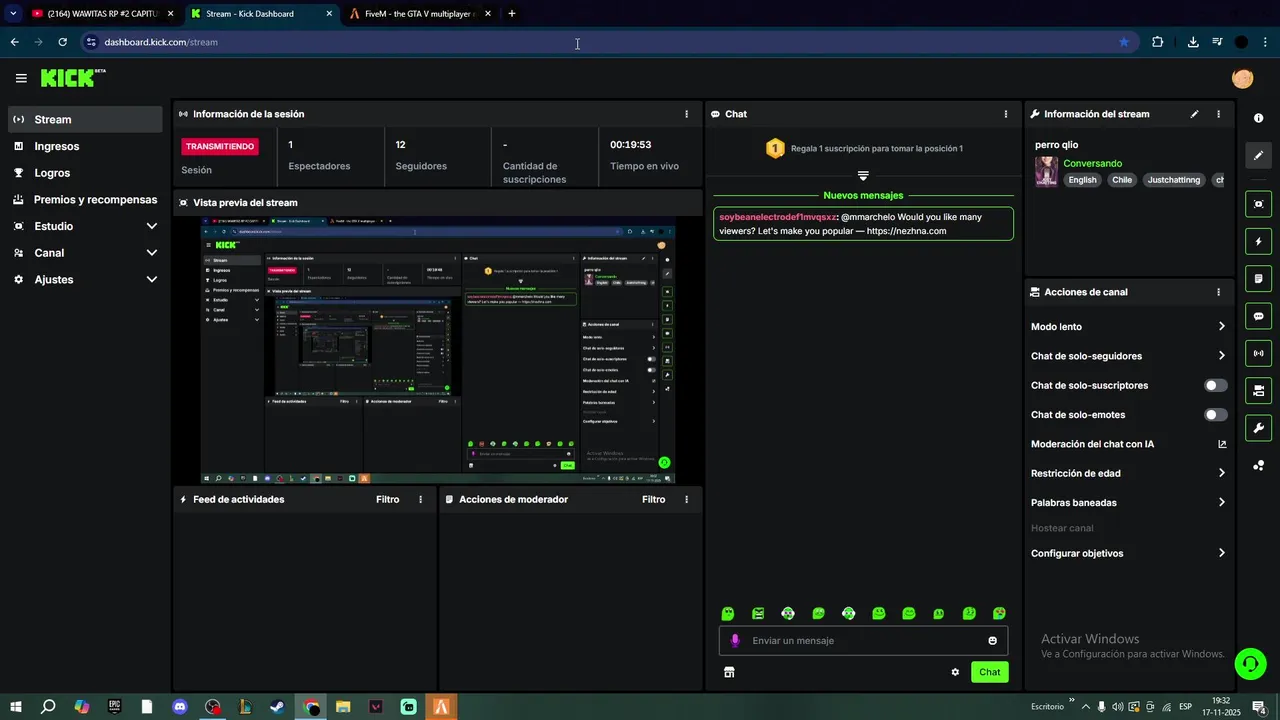The width and height of the screenshot is (1280, 720).
Task: Open the Chat panel options menu
Action: (x=1006, y=114)
